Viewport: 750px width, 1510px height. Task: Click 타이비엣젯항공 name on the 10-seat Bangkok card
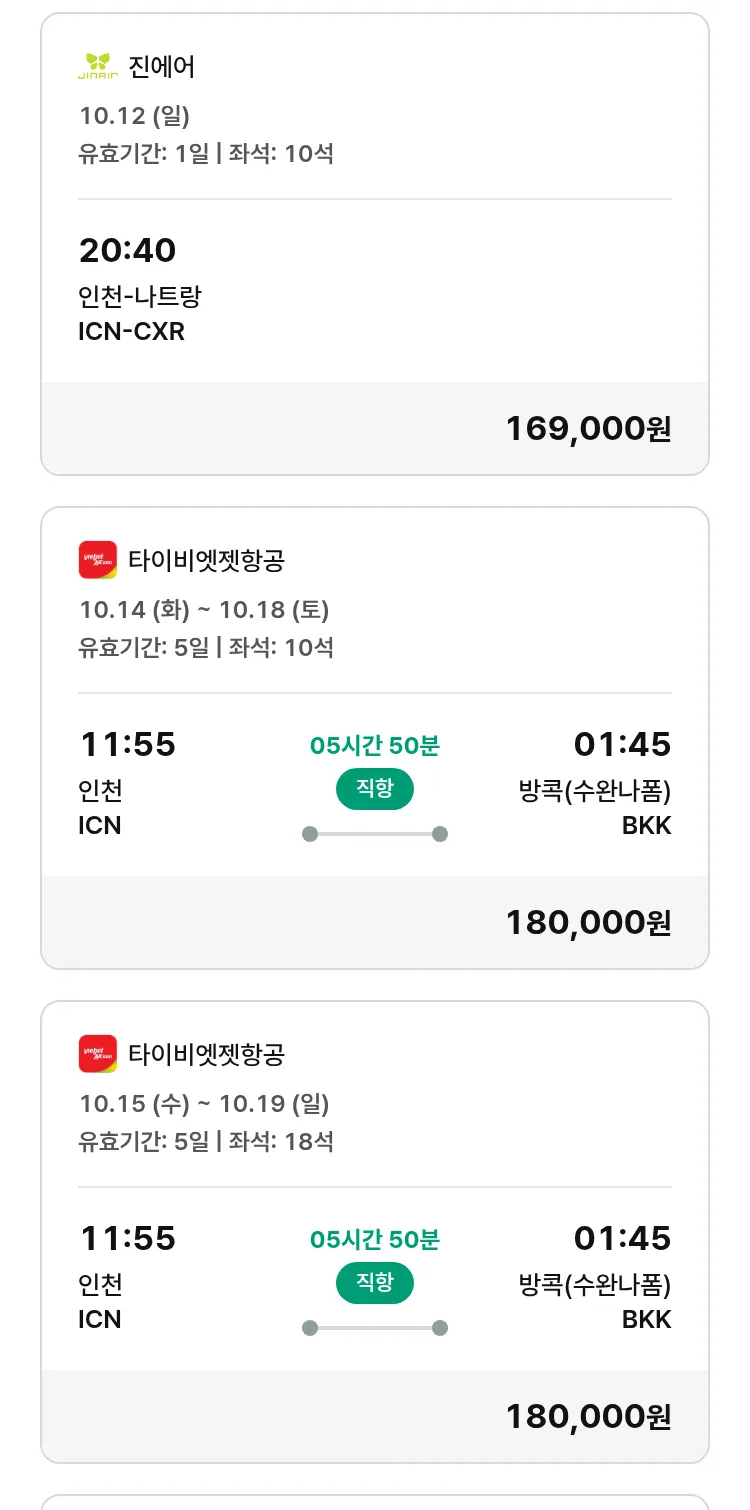click(207, 560)
